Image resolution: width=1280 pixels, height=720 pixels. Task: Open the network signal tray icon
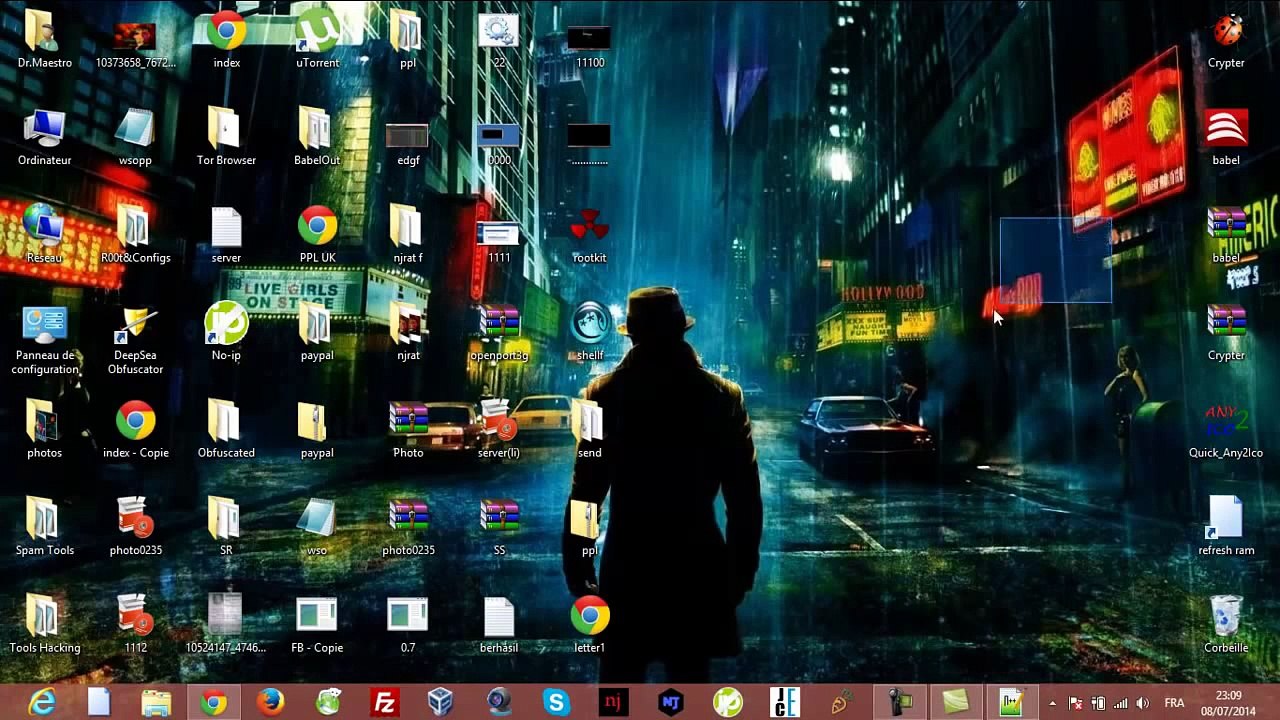click(x=1120, y=703)
